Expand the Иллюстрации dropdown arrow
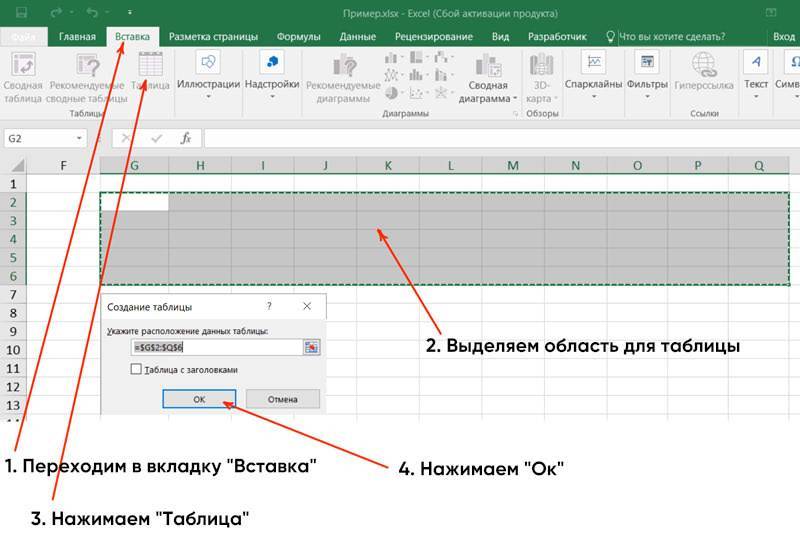The width and height of the screenshot is (800, 541). tap(208, 96)
